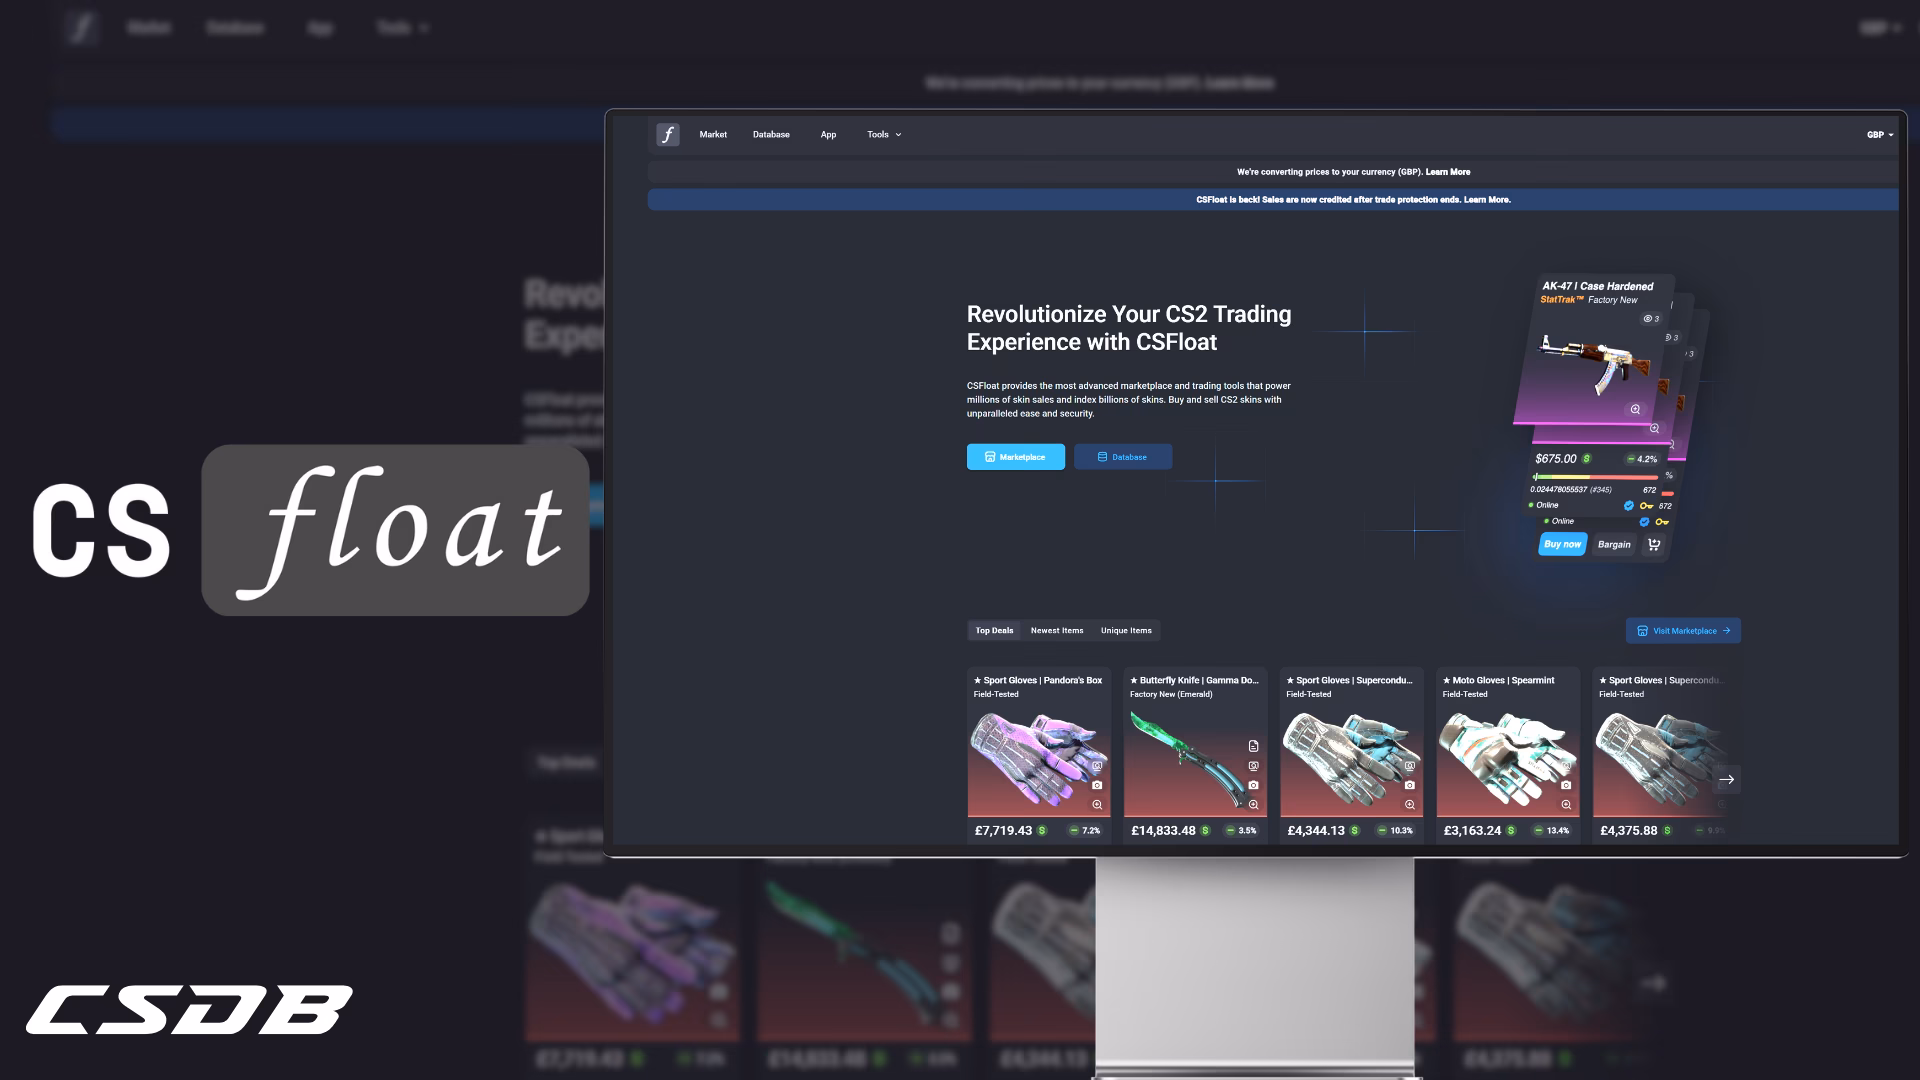1920x1080 pixels.
Task: Click the '★ Butterfly Knife | Gamma Do...' title
Action: [1194, 680]
